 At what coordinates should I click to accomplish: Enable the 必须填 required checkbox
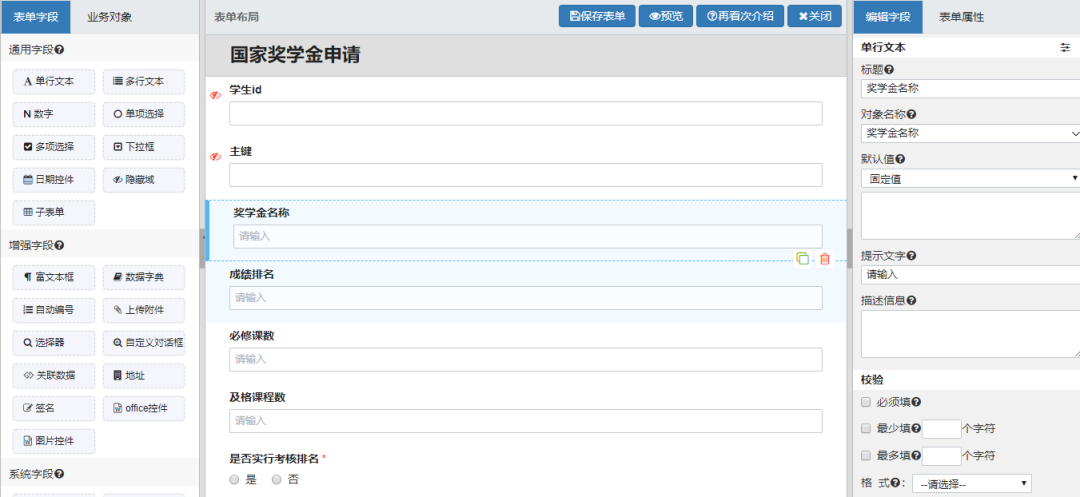866,402
